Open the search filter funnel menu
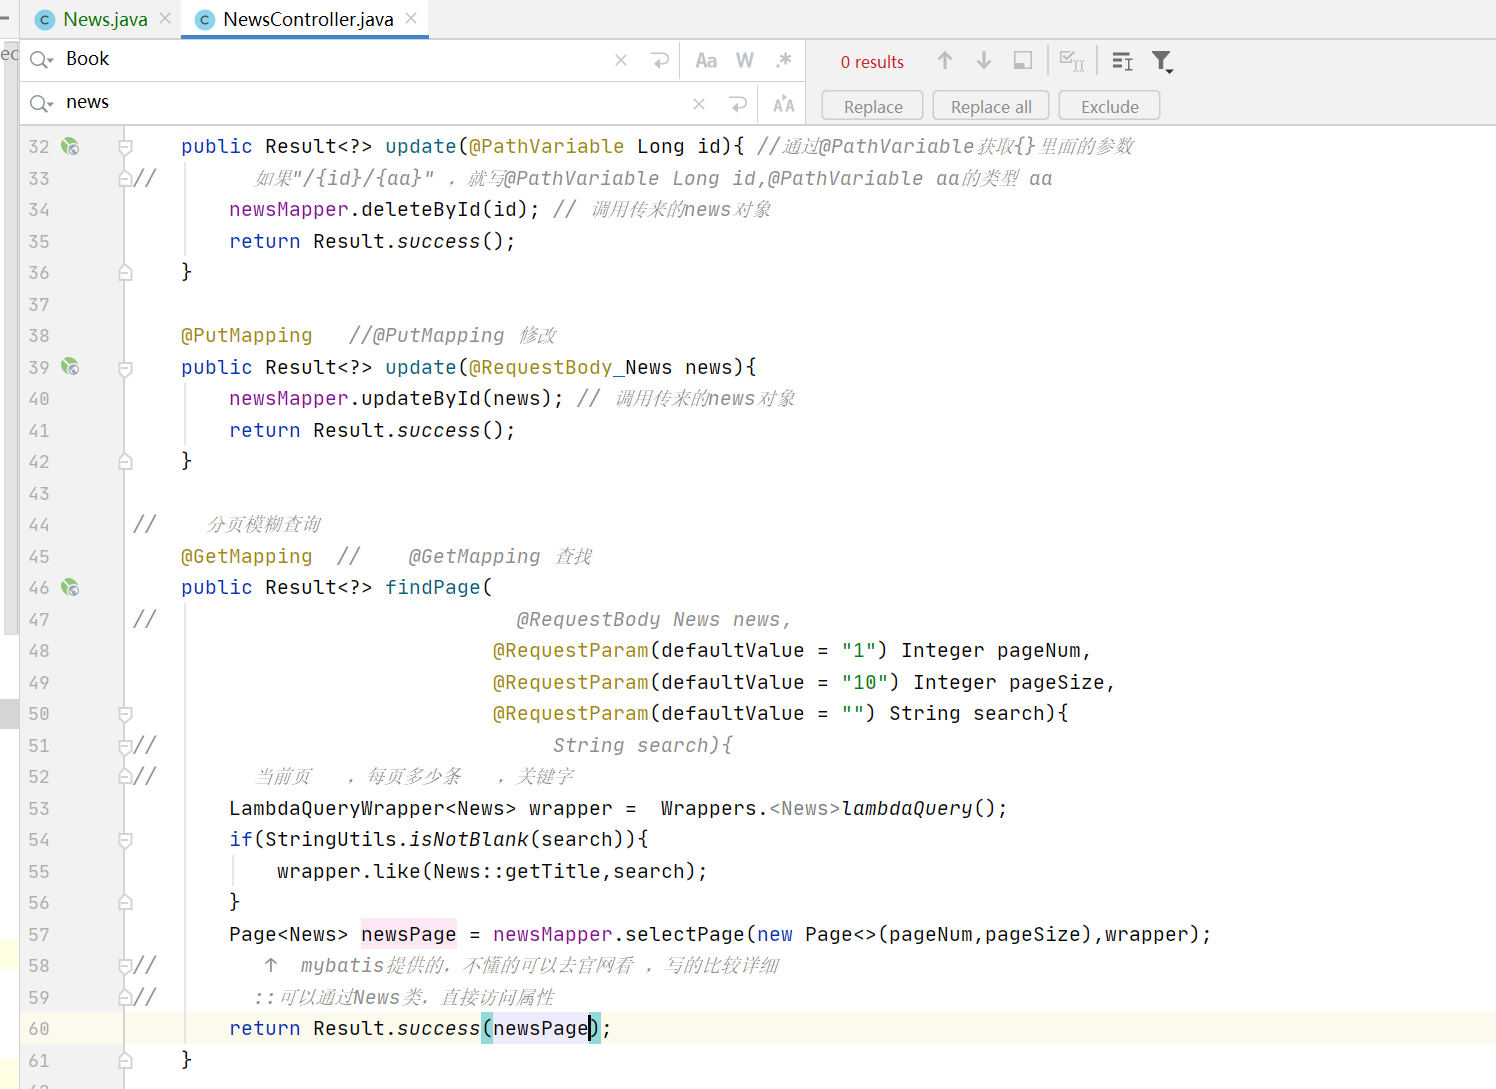 (1162, 61)
